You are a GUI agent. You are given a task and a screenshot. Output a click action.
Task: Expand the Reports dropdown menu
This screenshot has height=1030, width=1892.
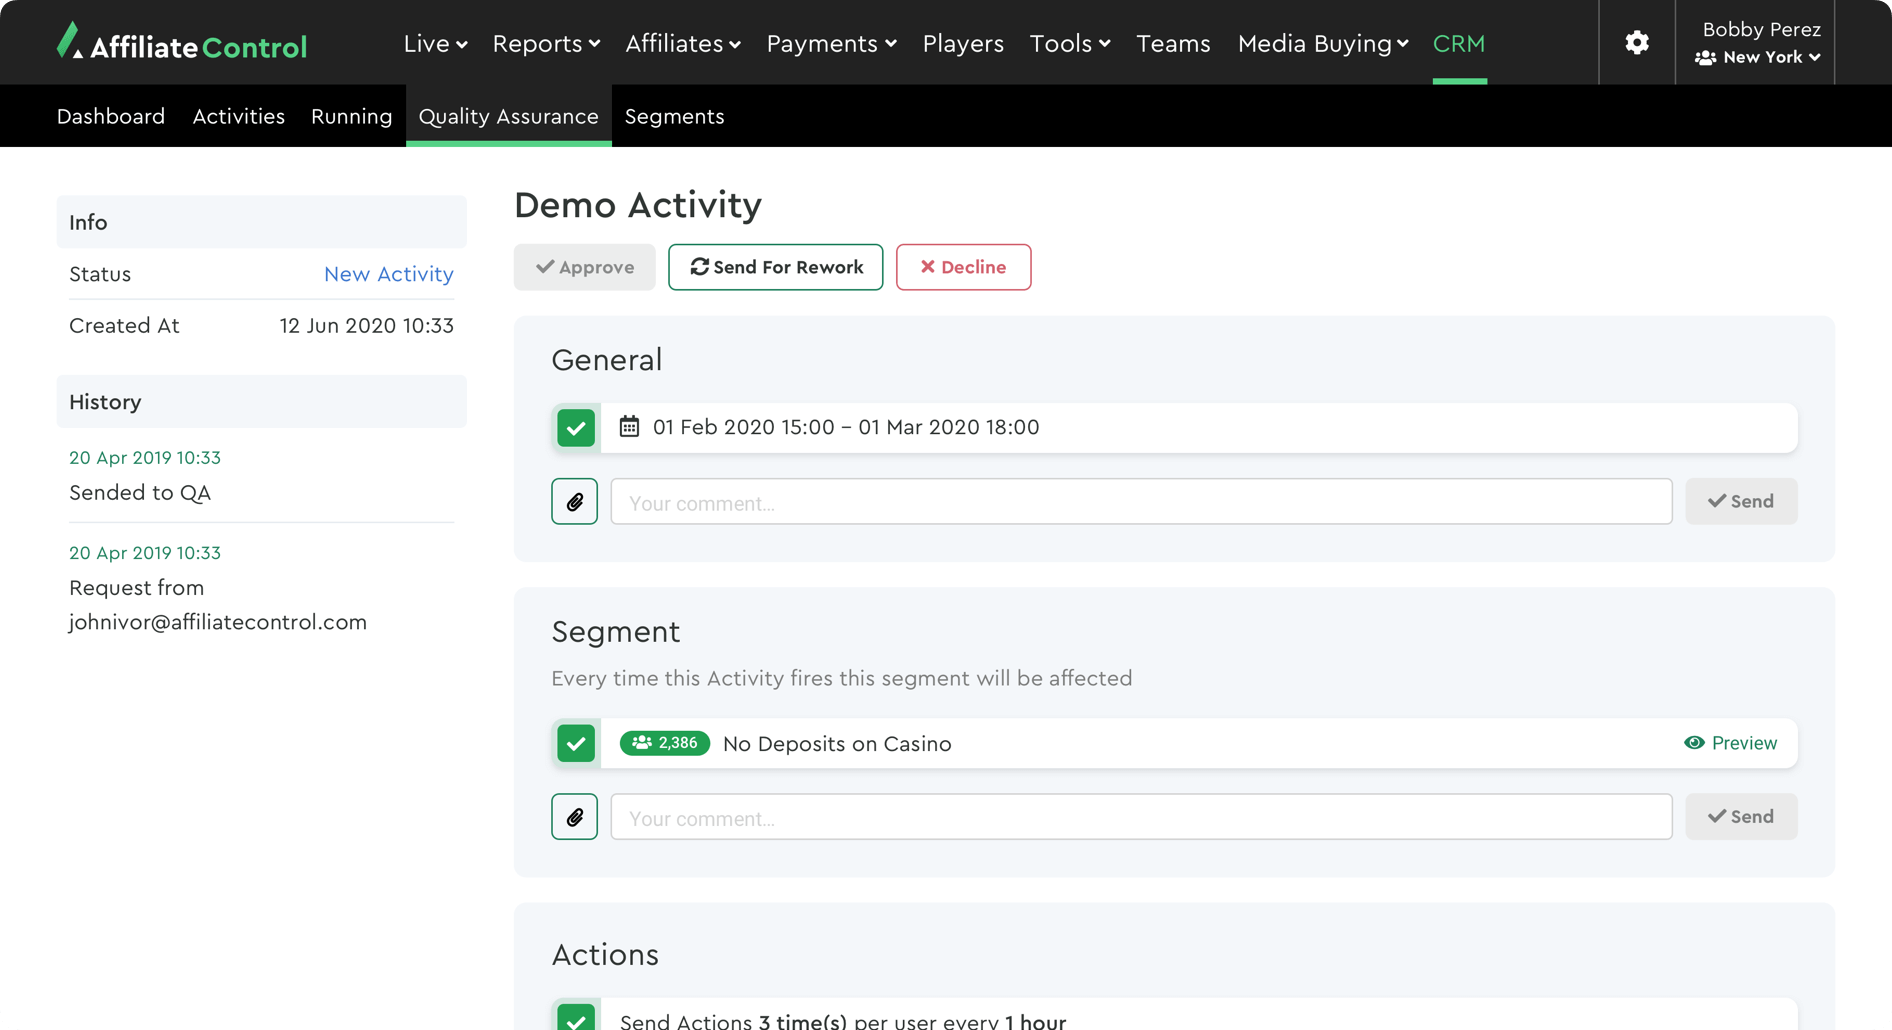tap(546, 44)
